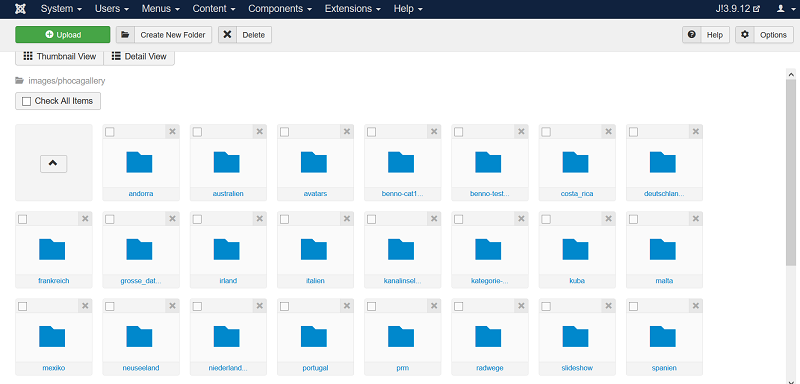Image resolution: width=800 pixels, height=384 pixels.
Task: Click the green Upload button
Action: [63, 35]
